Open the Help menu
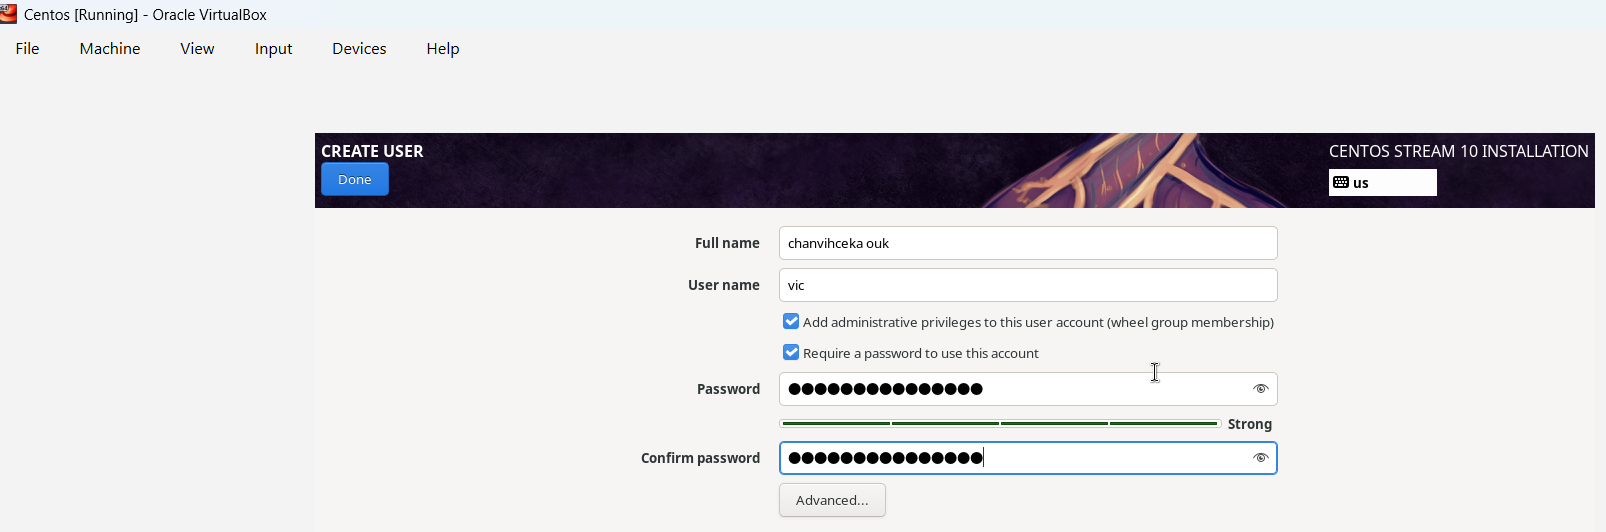Screen dimensions: 1606x532 (x=443, y=49)
